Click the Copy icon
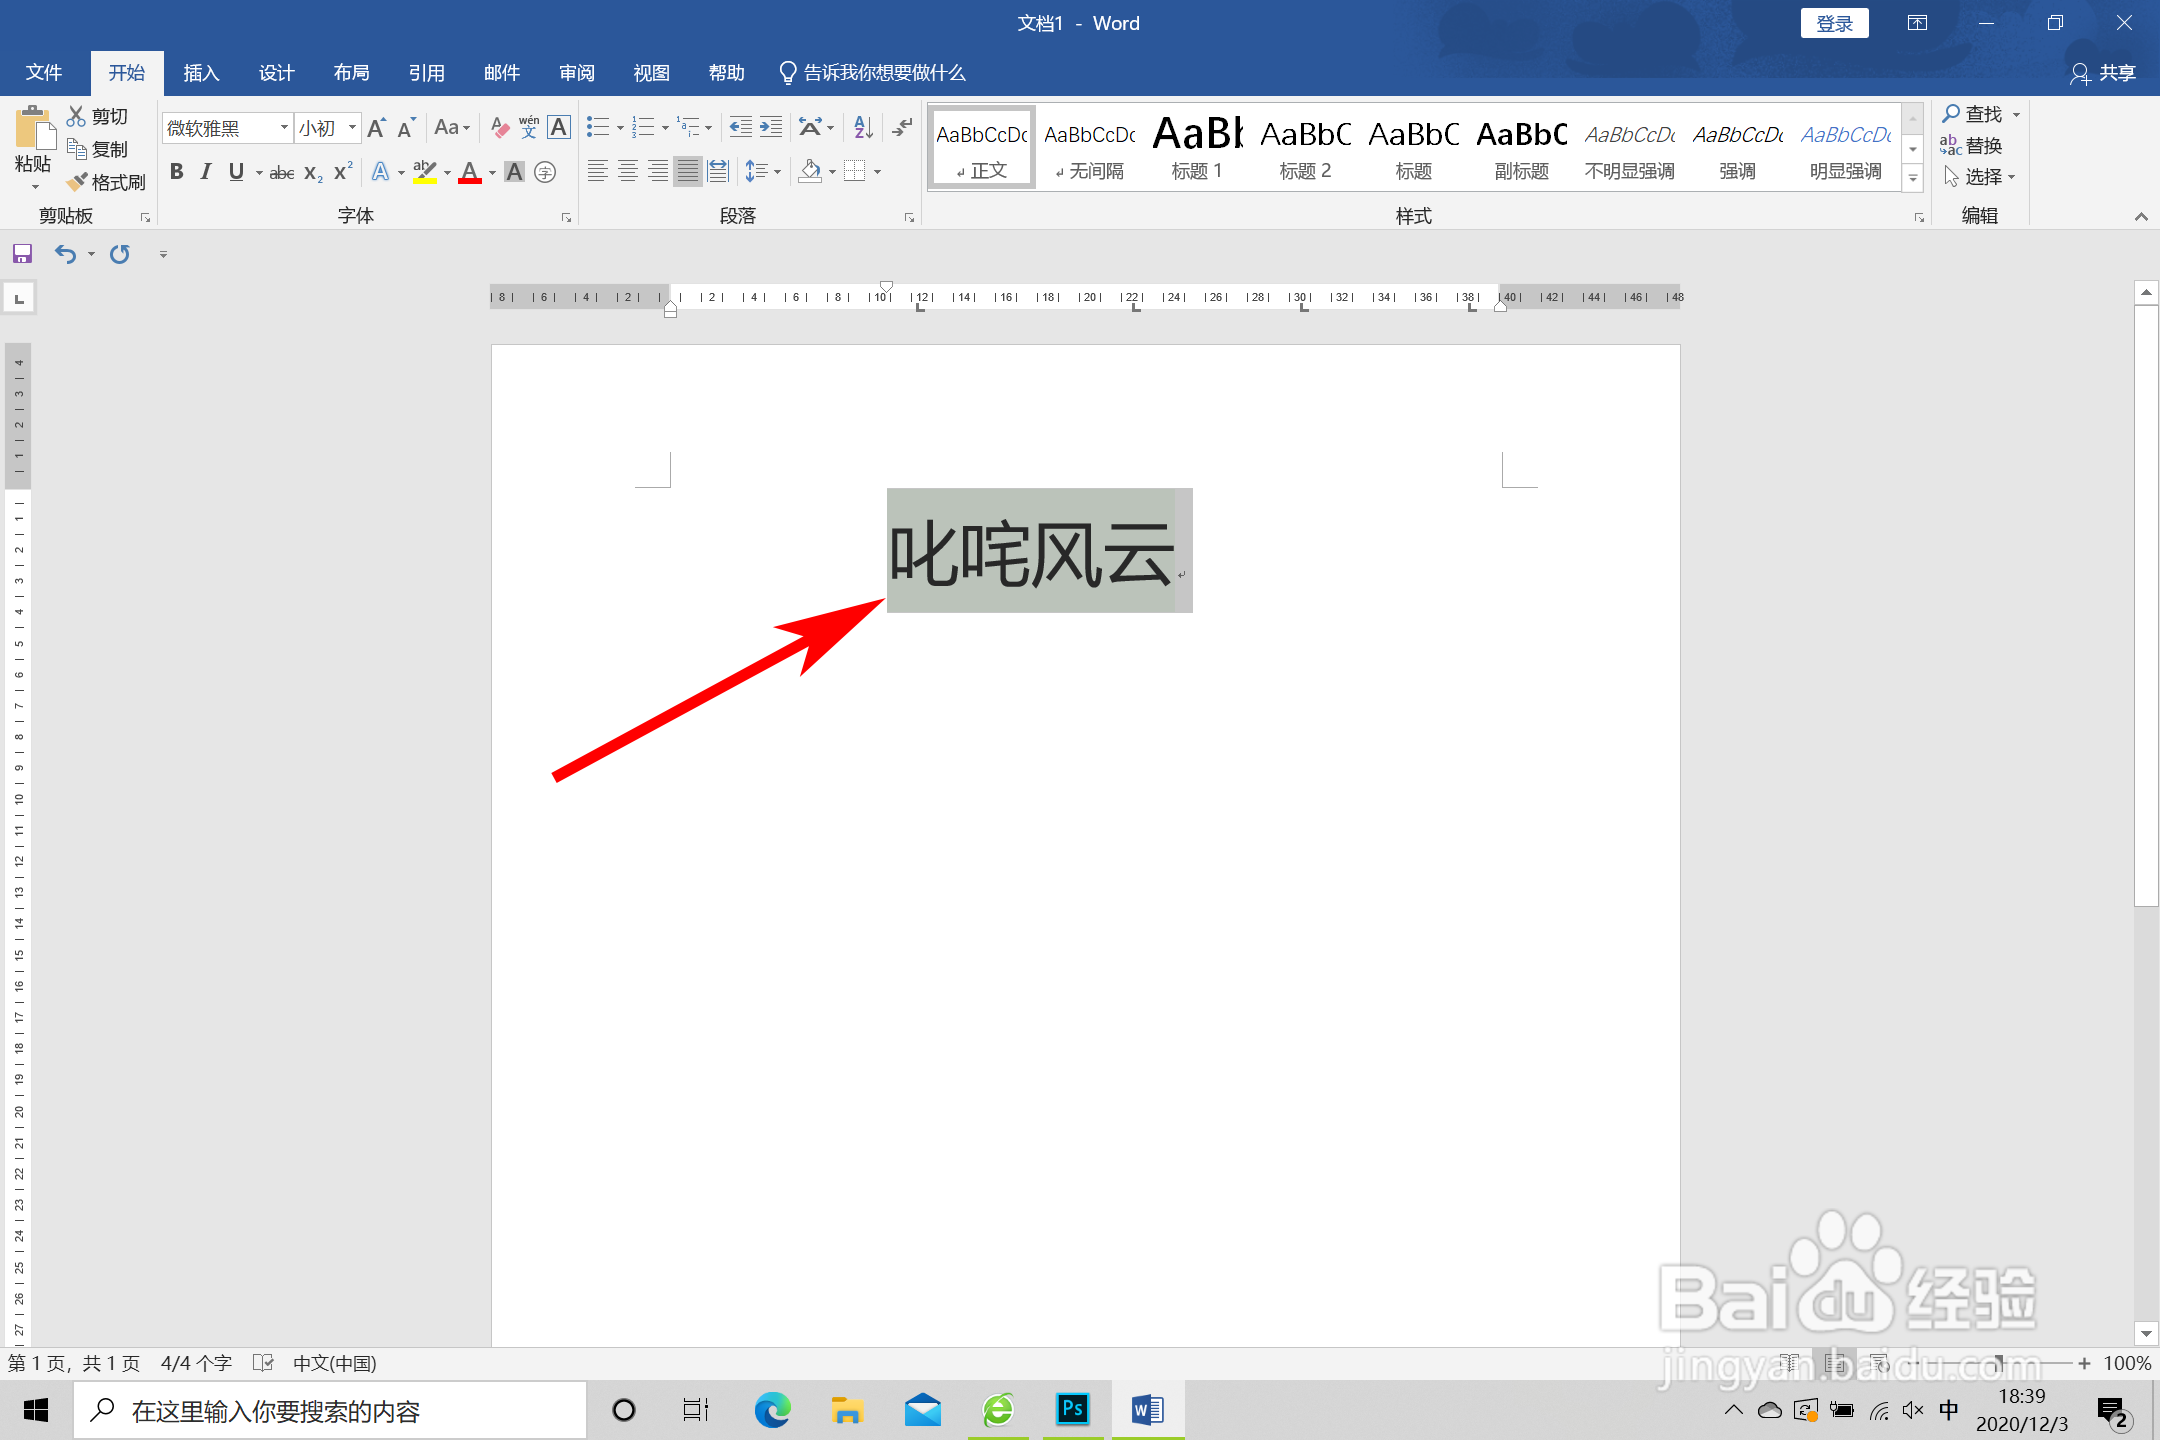The width and height of the screenshot is (2160, 1440). pos(76,149)
